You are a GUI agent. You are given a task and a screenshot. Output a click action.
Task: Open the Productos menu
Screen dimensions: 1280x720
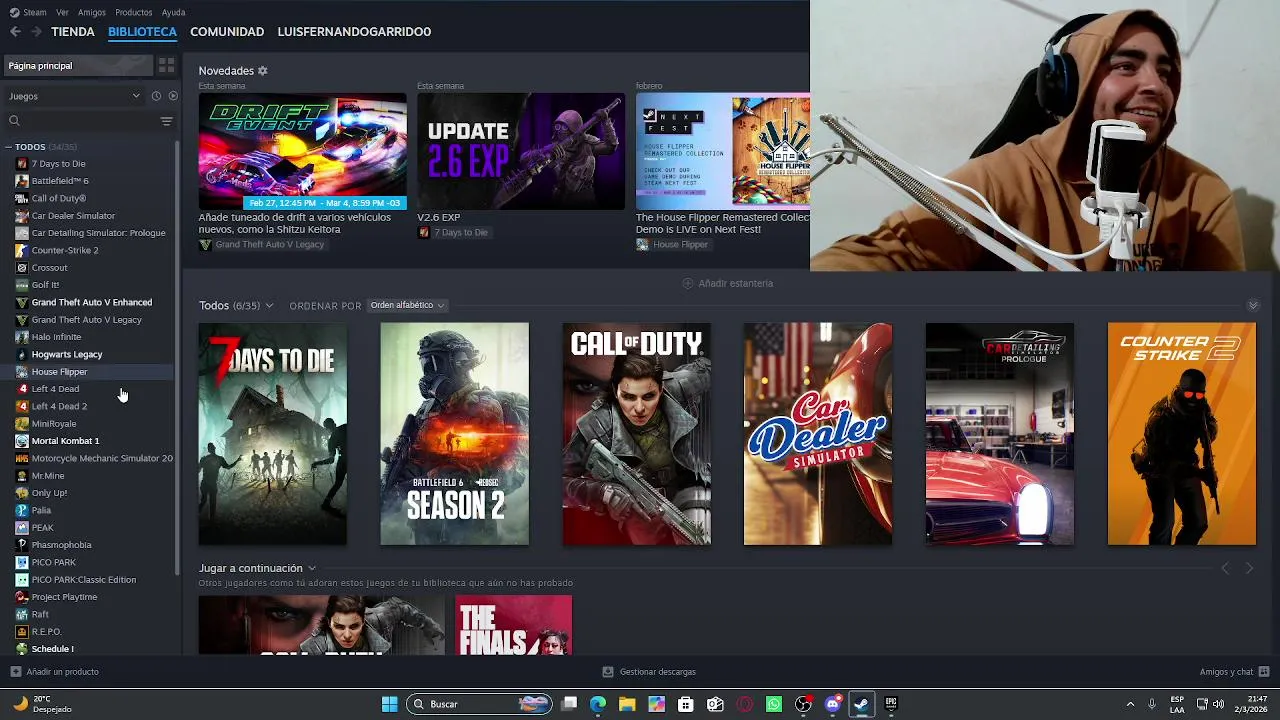coord(134,12)
